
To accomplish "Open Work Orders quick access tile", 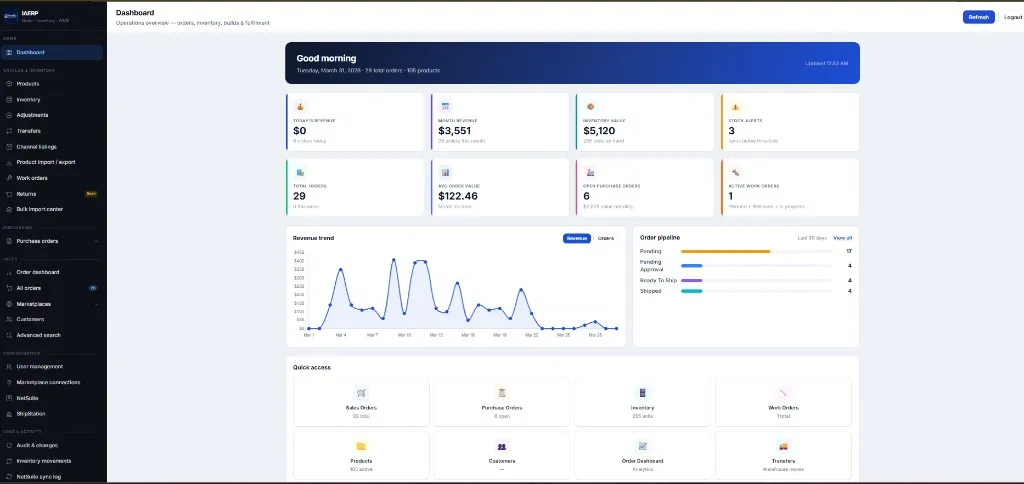I will 784,402.
